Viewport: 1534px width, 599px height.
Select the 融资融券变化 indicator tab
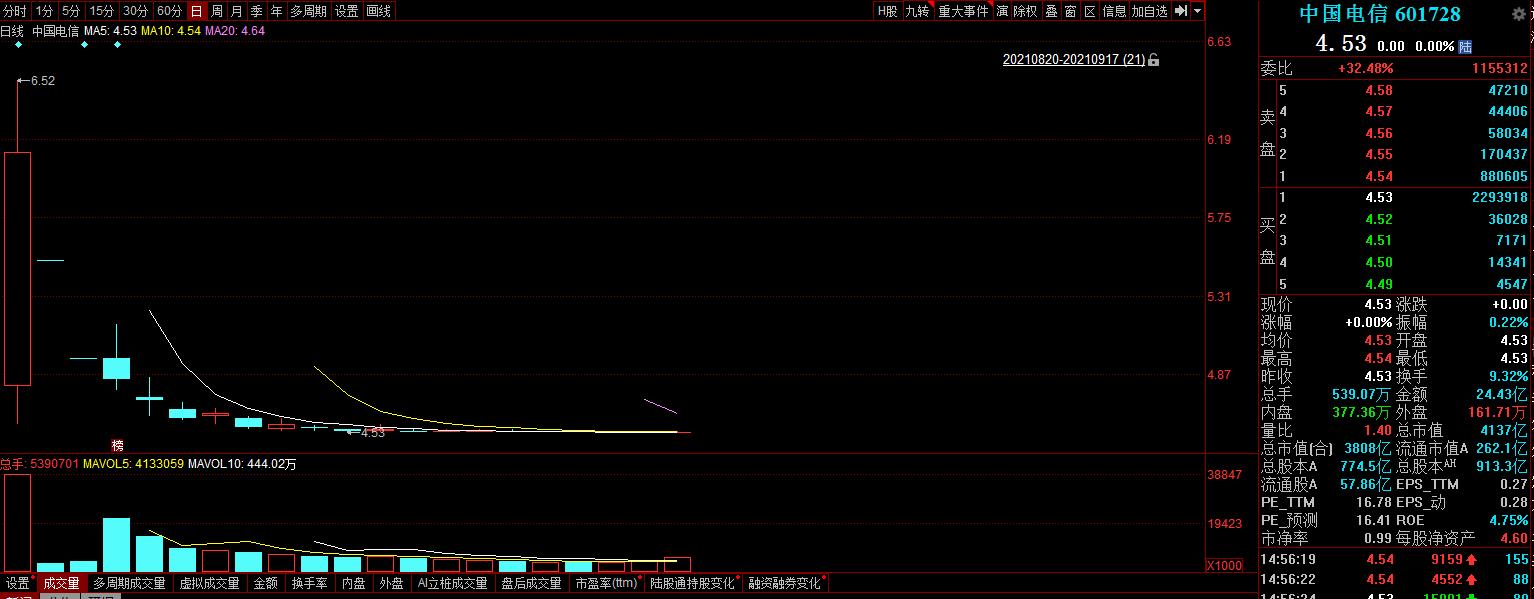(x=785, y=583)
